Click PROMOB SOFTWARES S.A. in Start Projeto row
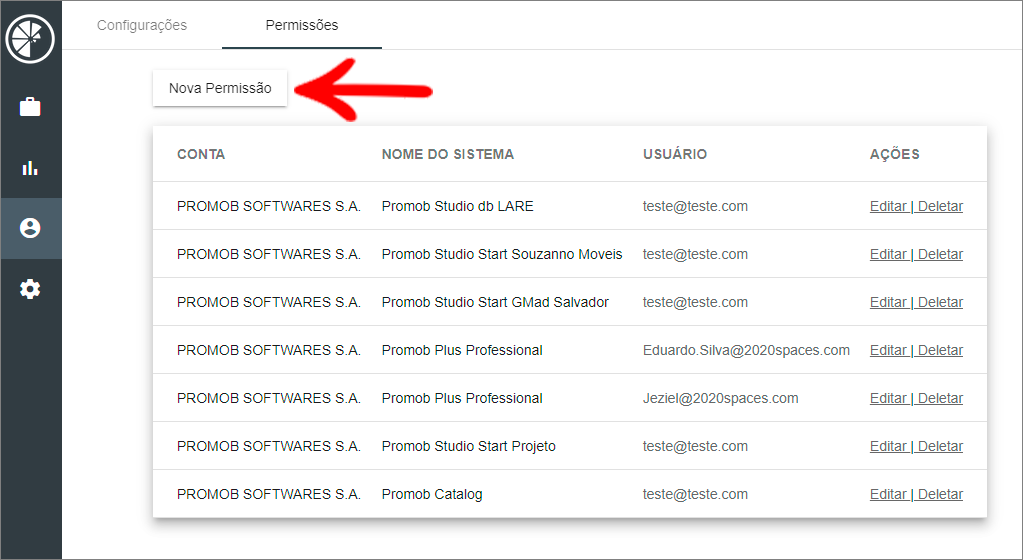The height and width of the screenshot is (560, 1023). click(269, 446)
